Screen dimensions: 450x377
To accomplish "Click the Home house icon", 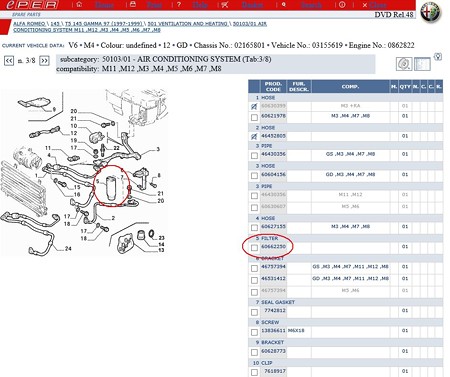I will 79,4.
